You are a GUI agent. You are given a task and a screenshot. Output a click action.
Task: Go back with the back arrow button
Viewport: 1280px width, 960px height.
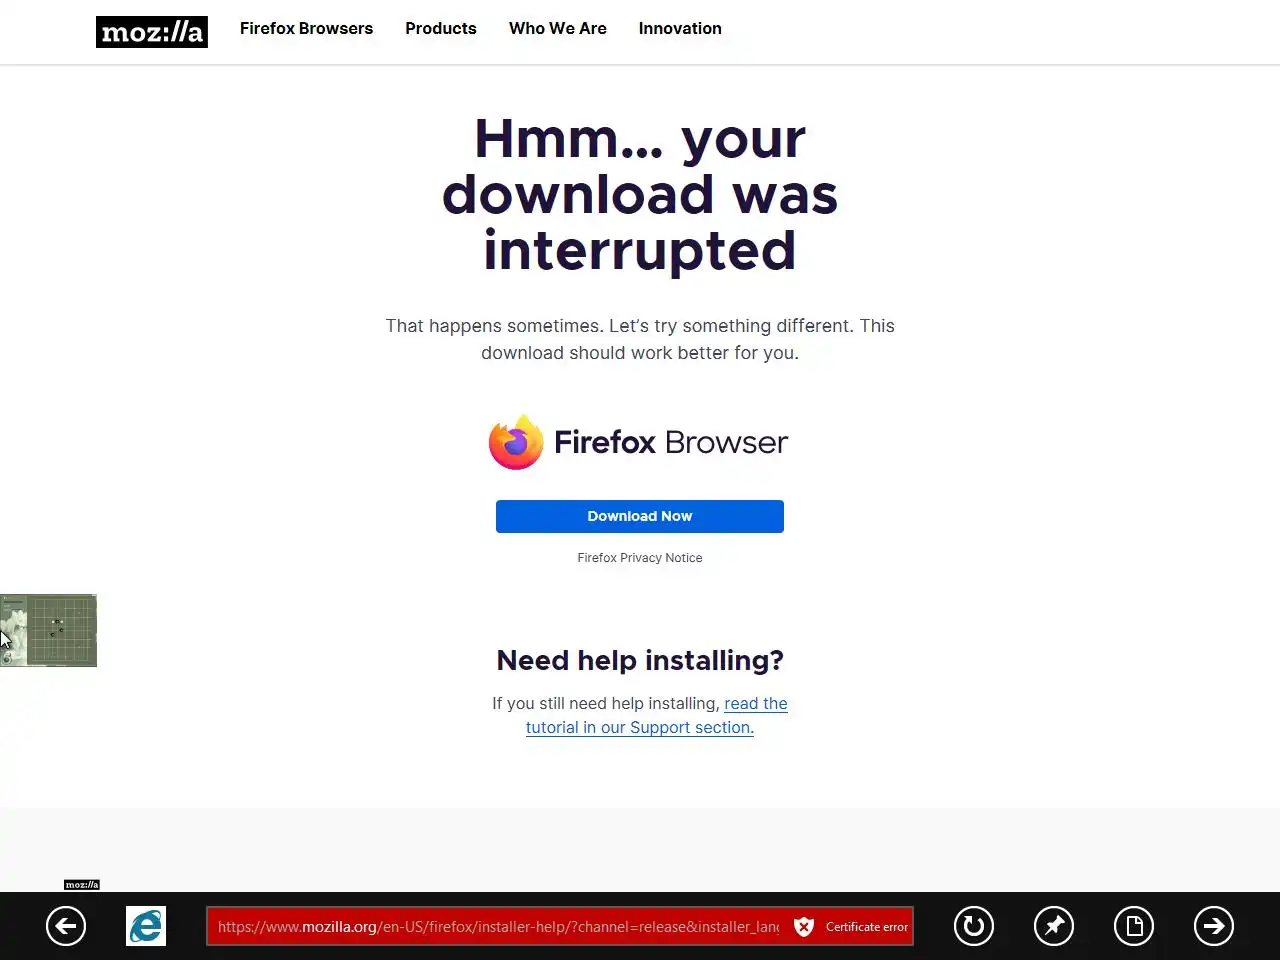click(66, 926)
